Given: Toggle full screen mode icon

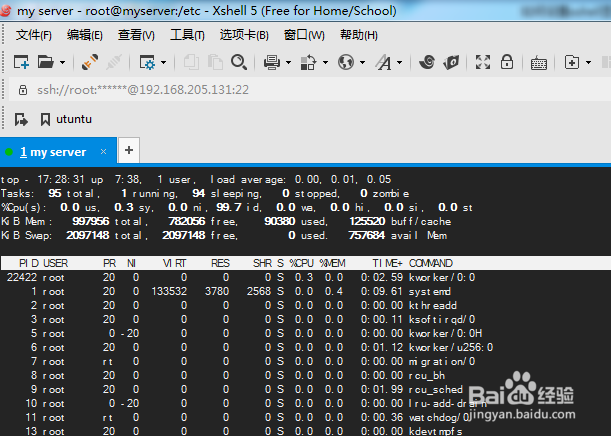Looking at the screenshot, I should (x=483, y=62).
